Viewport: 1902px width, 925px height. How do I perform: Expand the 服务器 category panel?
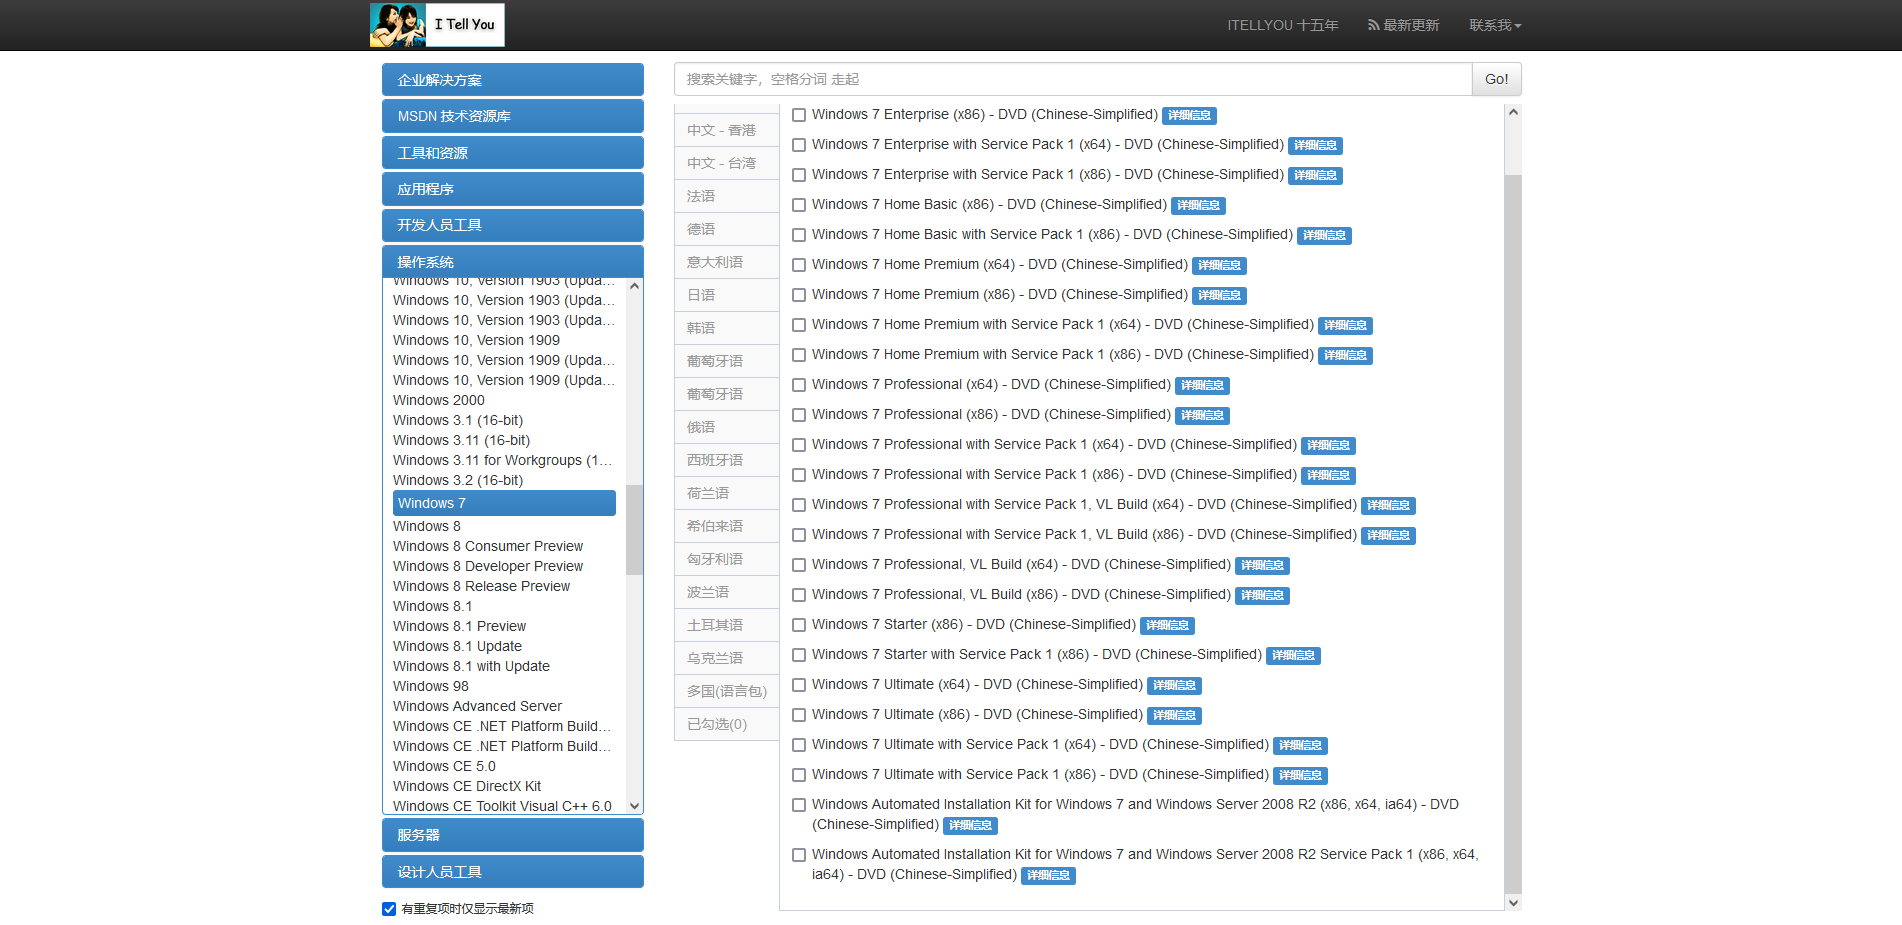[512, 835]
